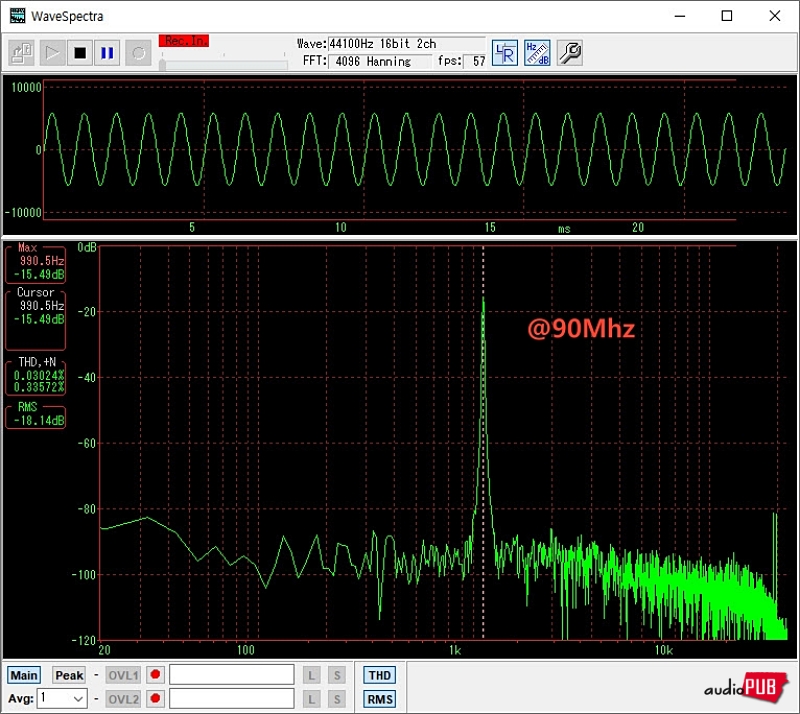Click the Wave format field 44100Hz 16bit 2ch

(406, 44)
